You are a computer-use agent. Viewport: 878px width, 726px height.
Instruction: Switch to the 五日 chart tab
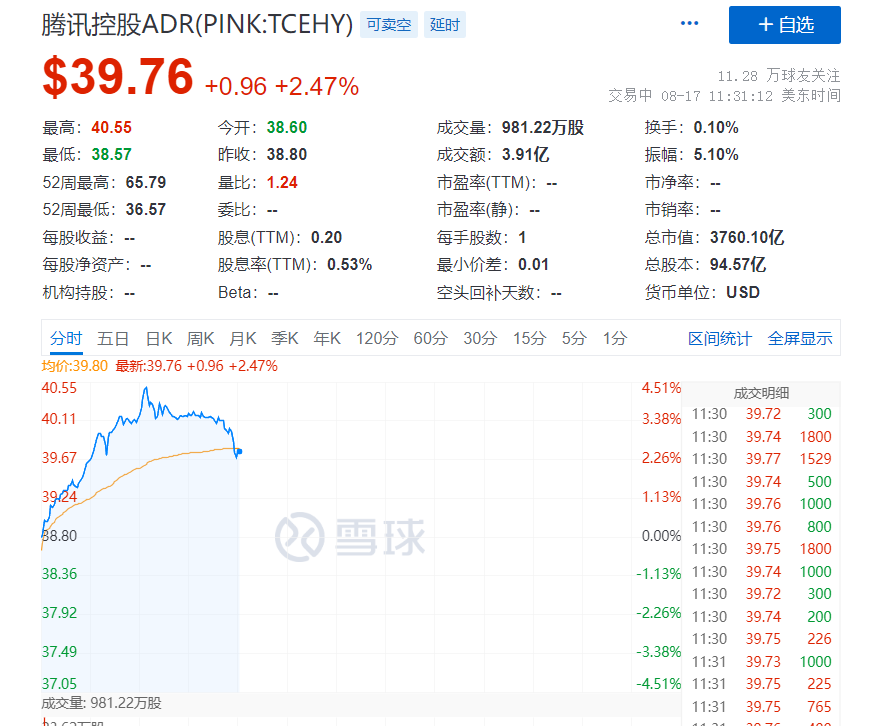pos(113,338)
